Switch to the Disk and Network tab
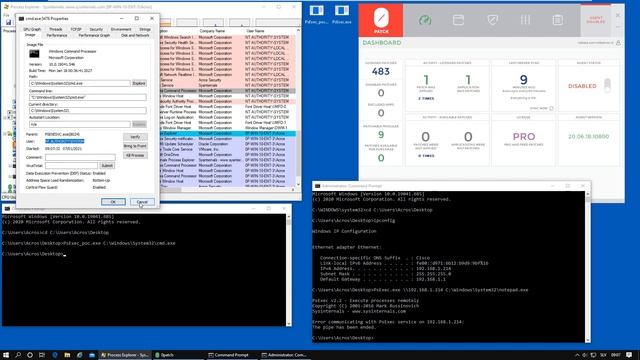This screenshot has width=640, height=360. click(135, 36)
